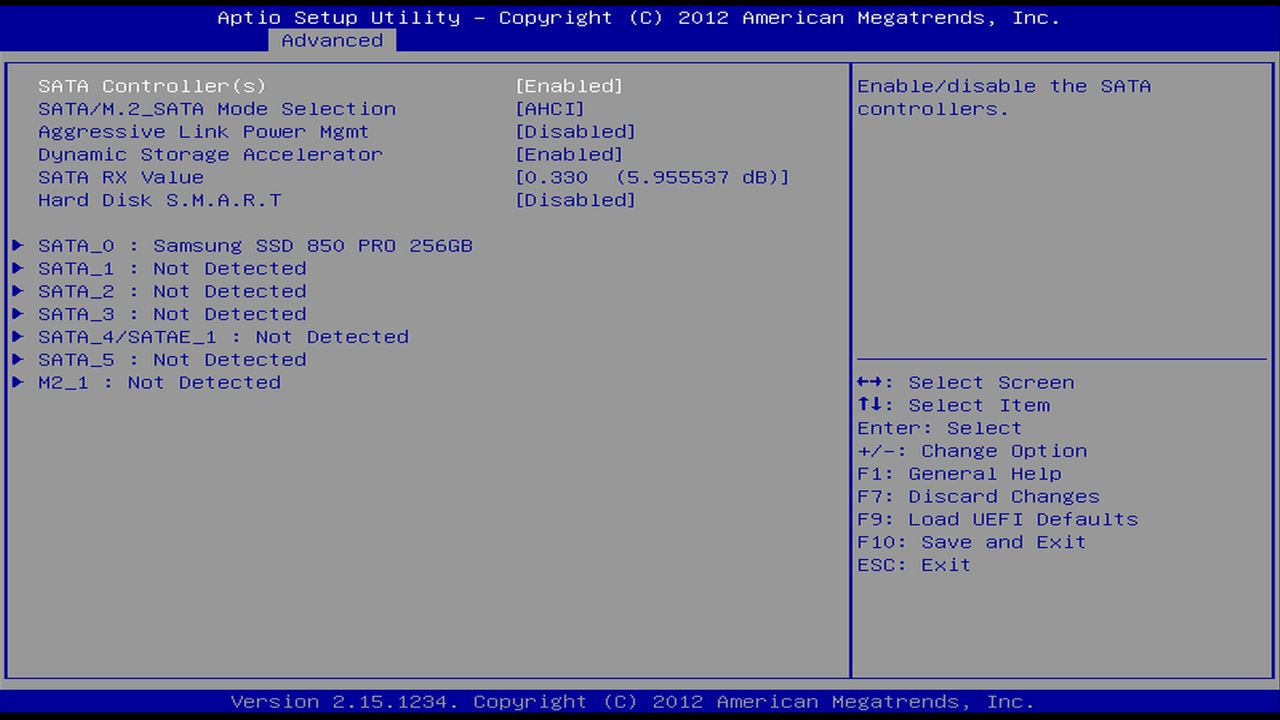Click the arrow beside SATA_1
Viewport: 1280px width, 720px height.
tap(18, 268)
